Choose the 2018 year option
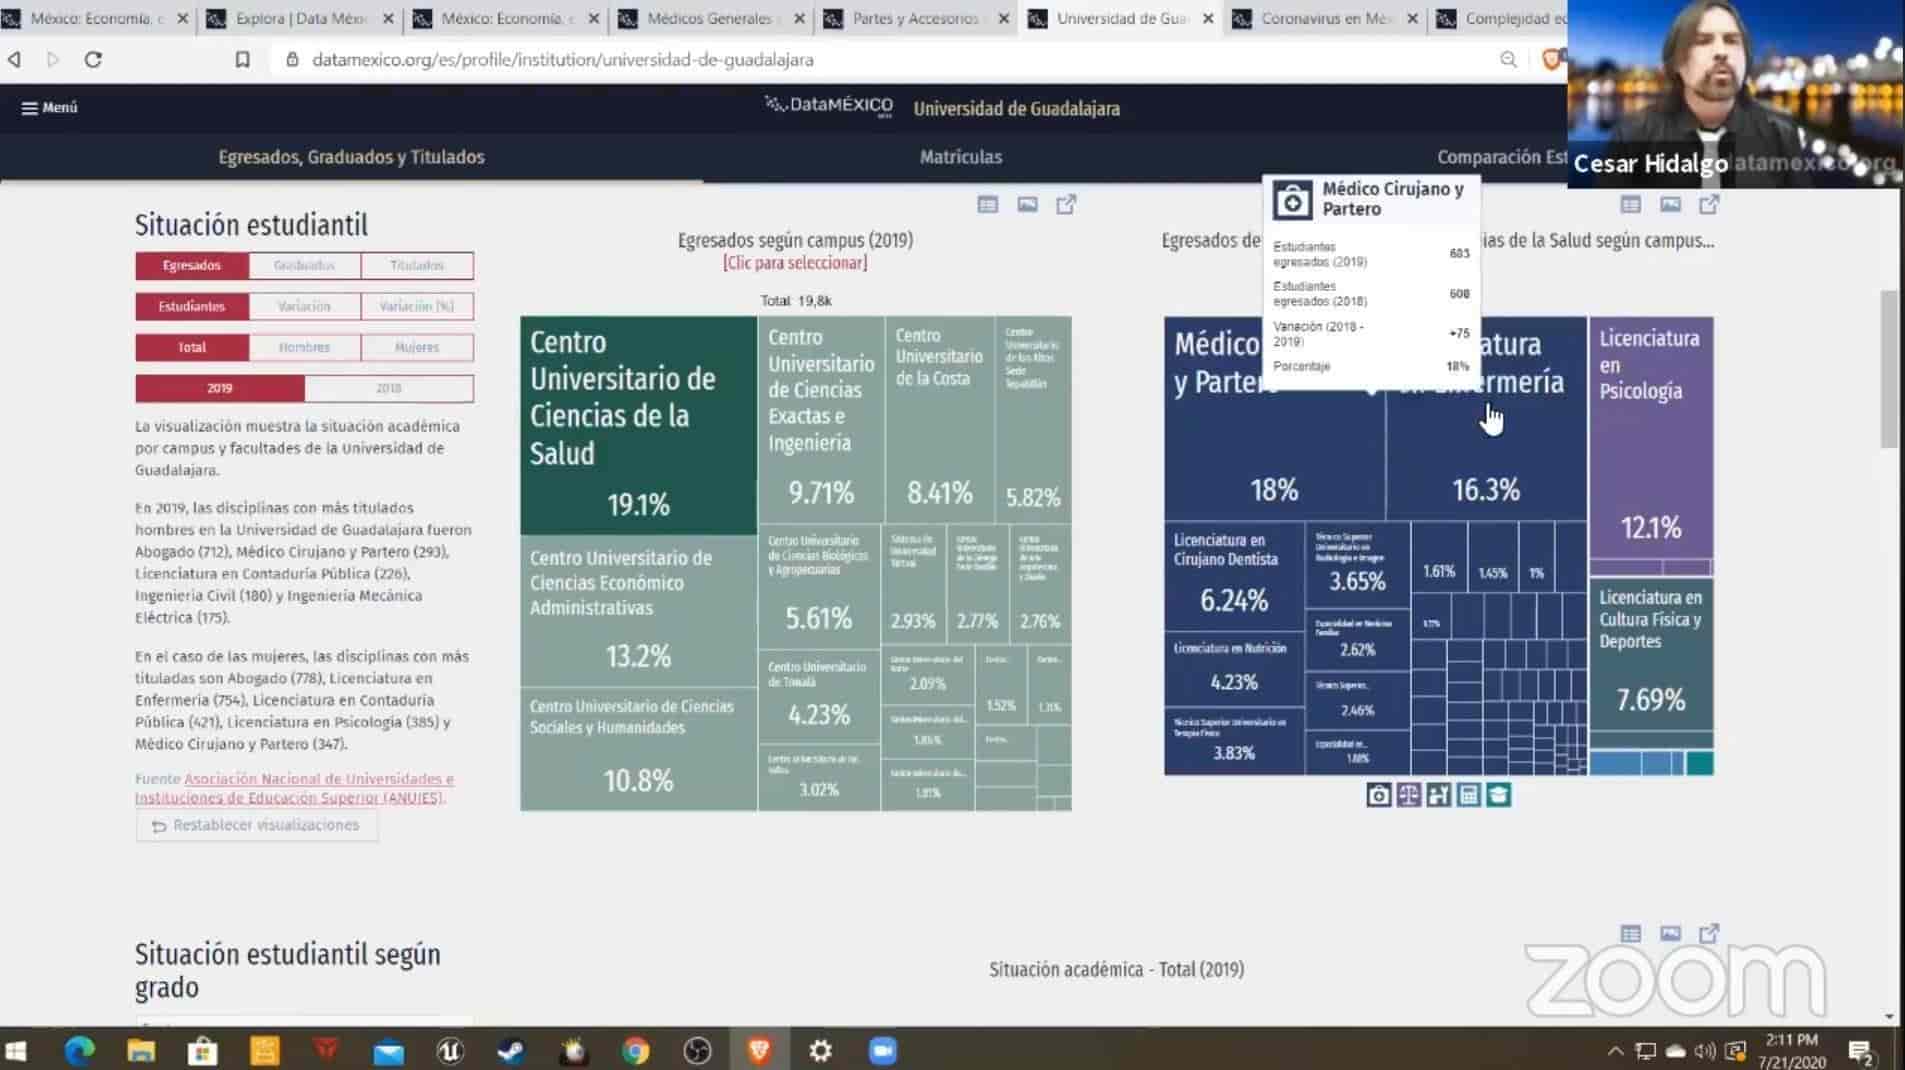This screenshot has height=1070, width=1905. tap(389, 388)
